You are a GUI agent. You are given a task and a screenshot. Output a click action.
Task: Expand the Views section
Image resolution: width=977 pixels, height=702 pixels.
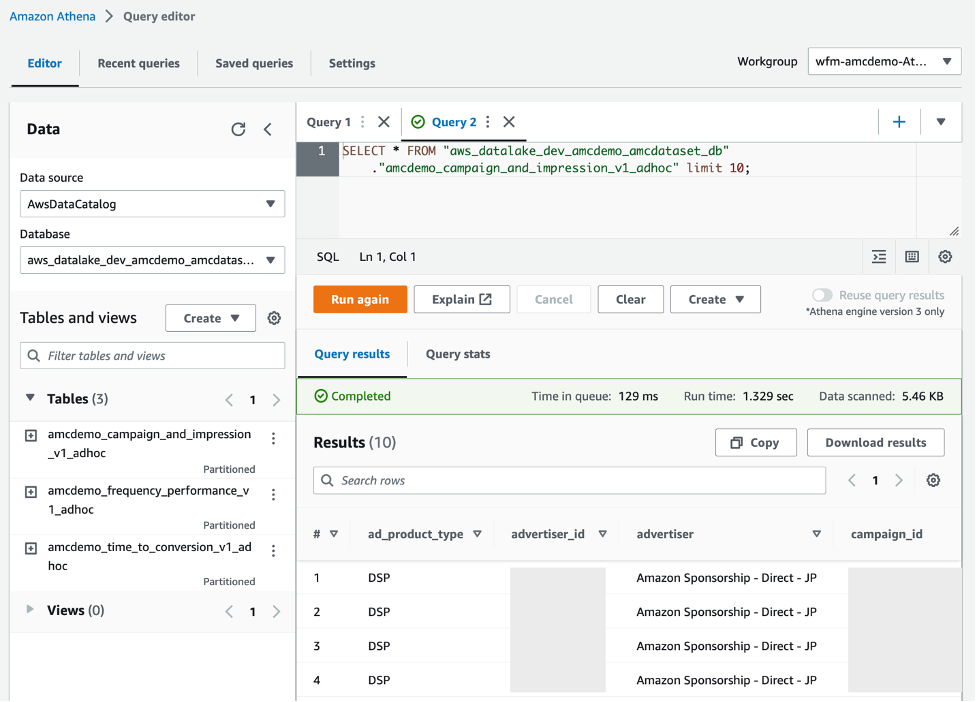coord(30,610)
